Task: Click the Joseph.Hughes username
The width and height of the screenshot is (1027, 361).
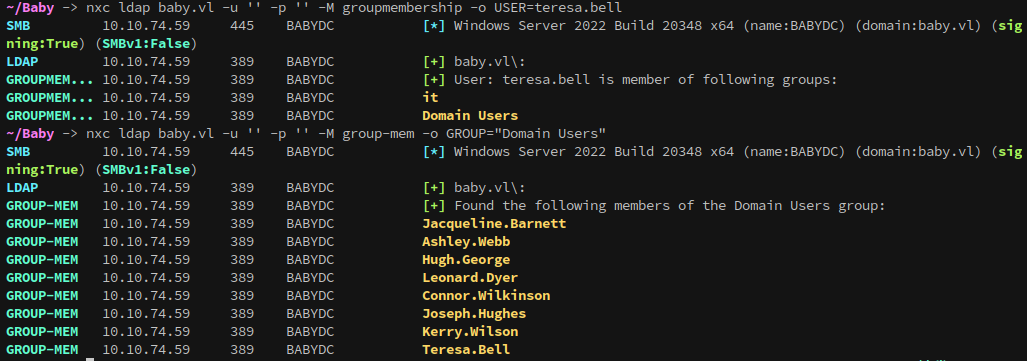Action: coord(474,314)
